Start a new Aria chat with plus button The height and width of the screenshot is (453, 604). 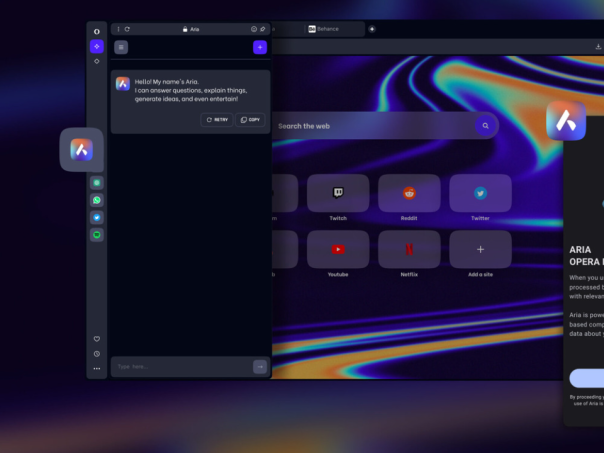(x=260, y=47)
